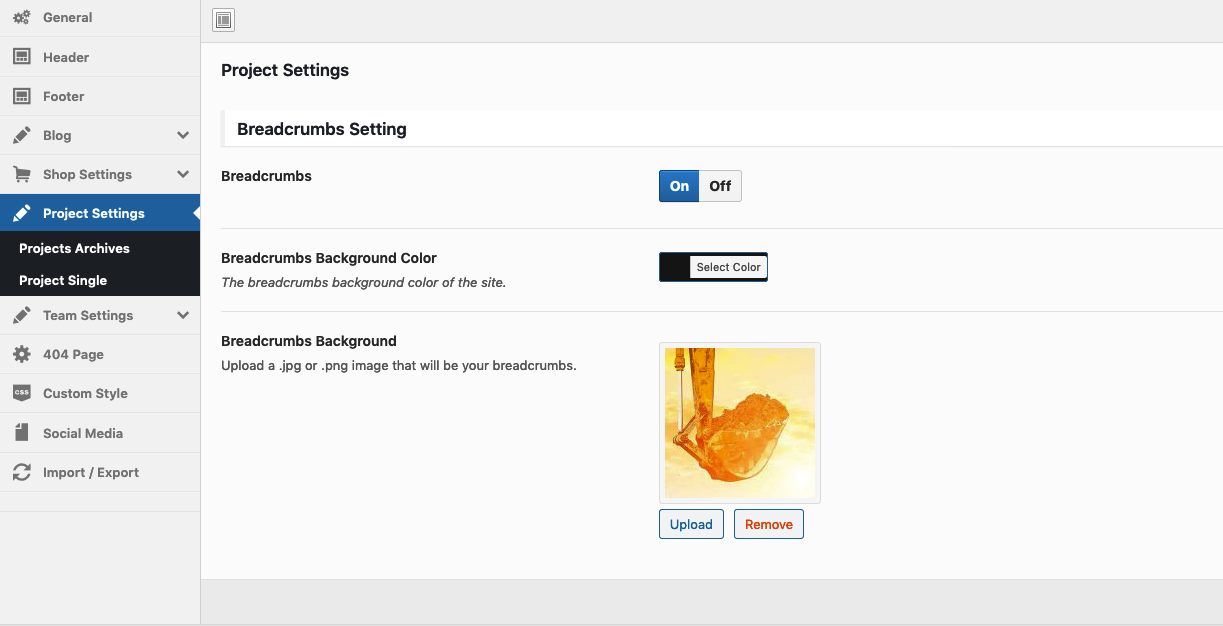Expand the Team Settings chevron
The image size is (1223, 626).
tap(183, 315)
